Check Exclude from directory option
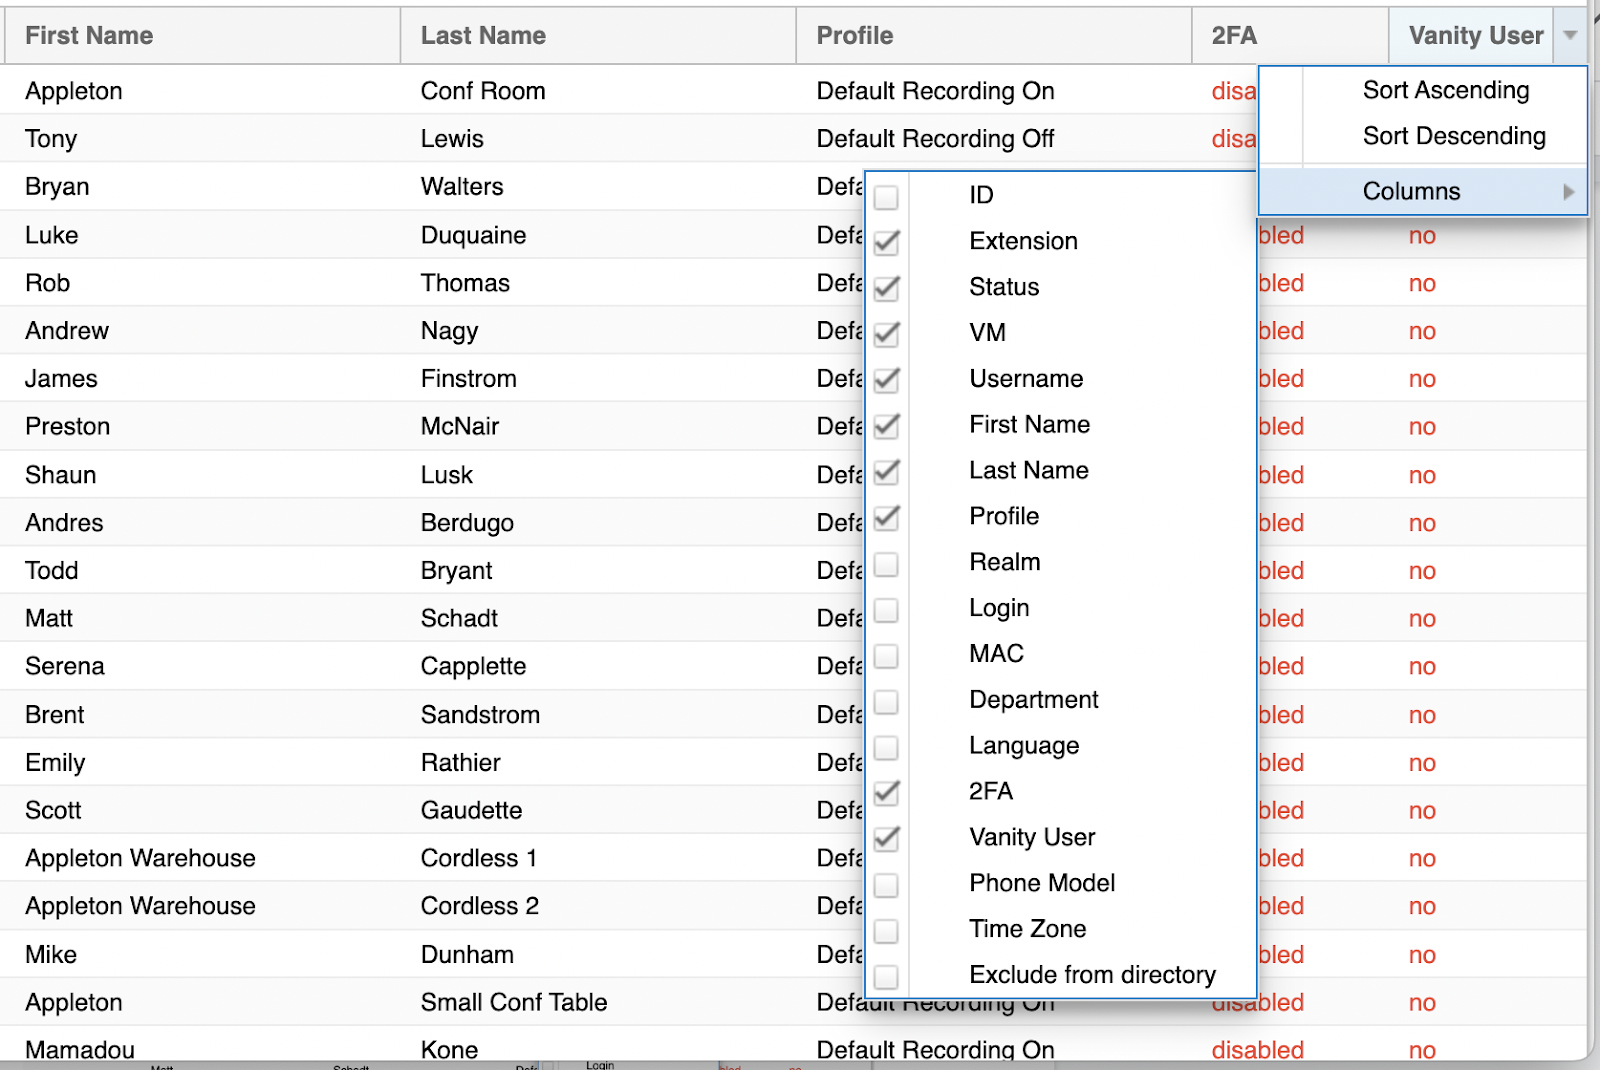 (x=885, y=977)
